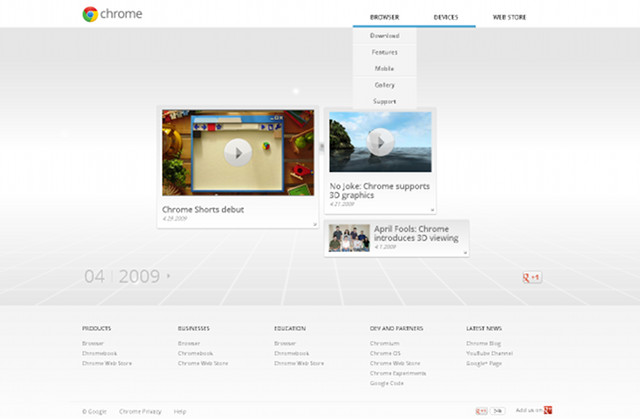
Task: Open Chromebook under the Products footer column
Action: point(99,353)
